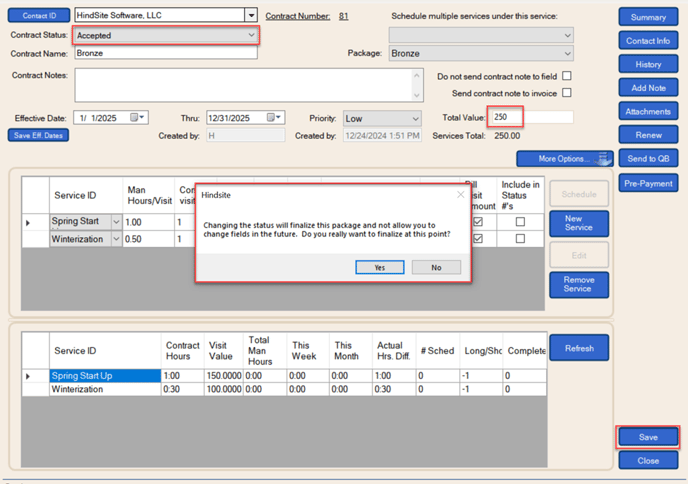Viewport: 688px width, 484px height.
Task: Click the Renew button
Action: coord(648,135)
